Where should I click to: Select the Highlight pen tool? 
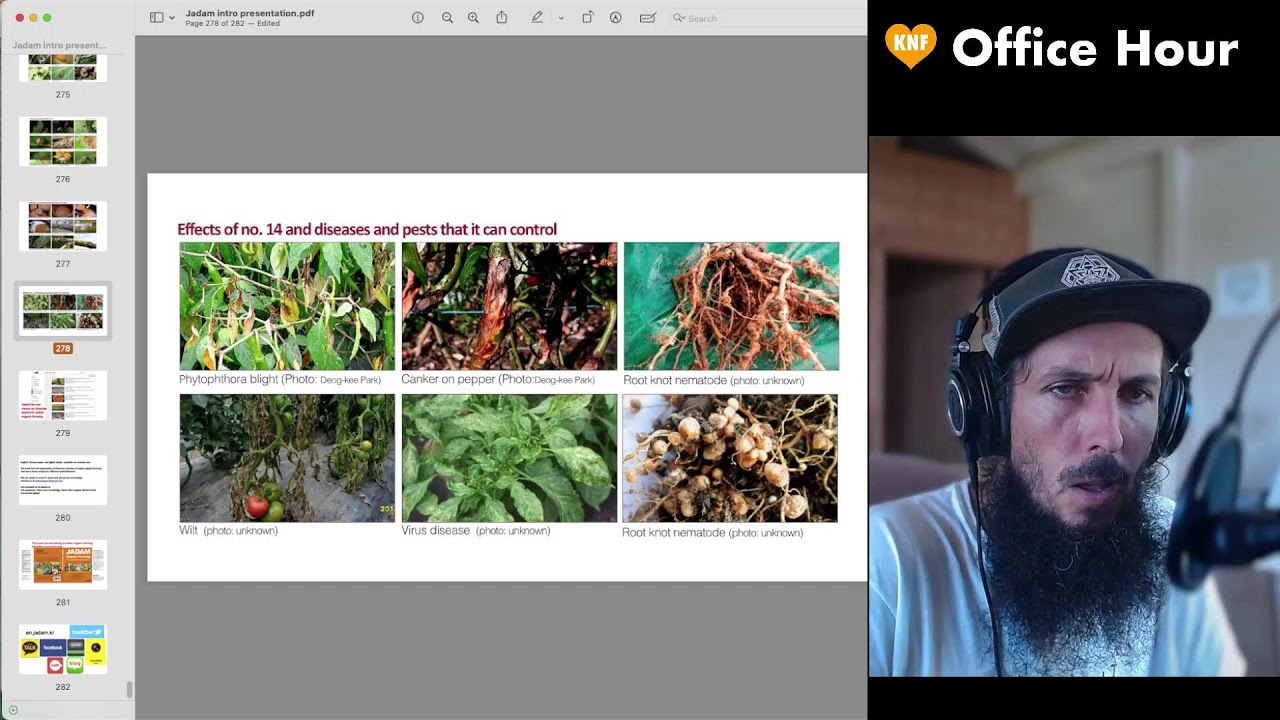tap(537, 18)
